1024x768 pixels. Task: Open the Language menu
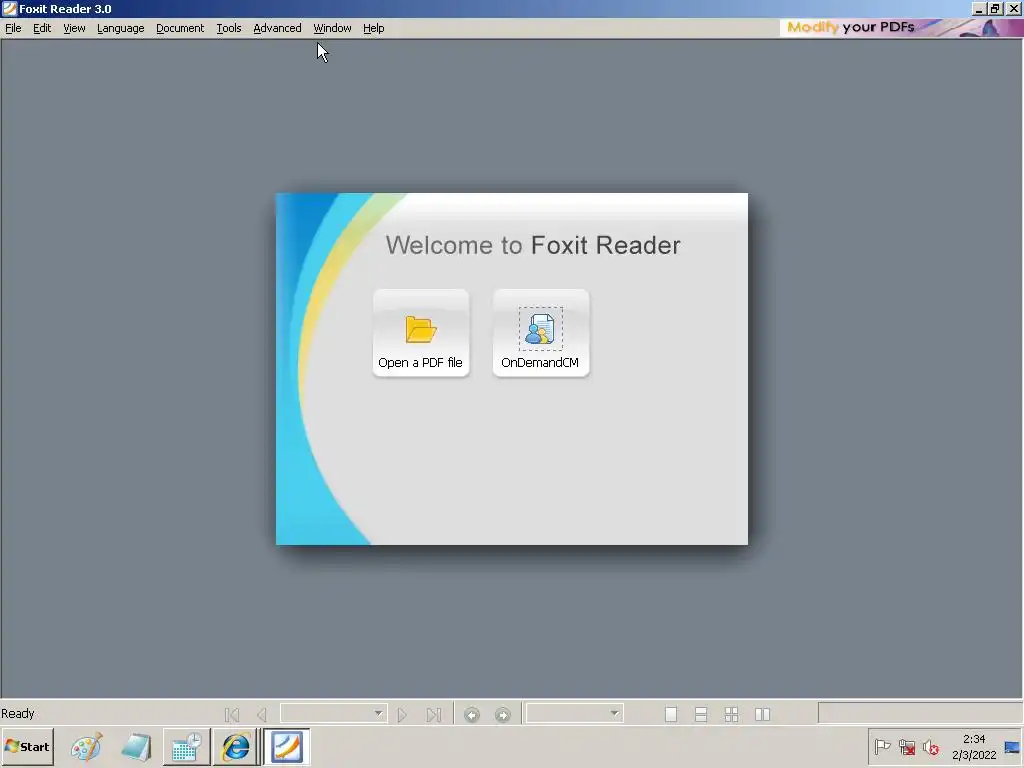(x=120, y=28)
